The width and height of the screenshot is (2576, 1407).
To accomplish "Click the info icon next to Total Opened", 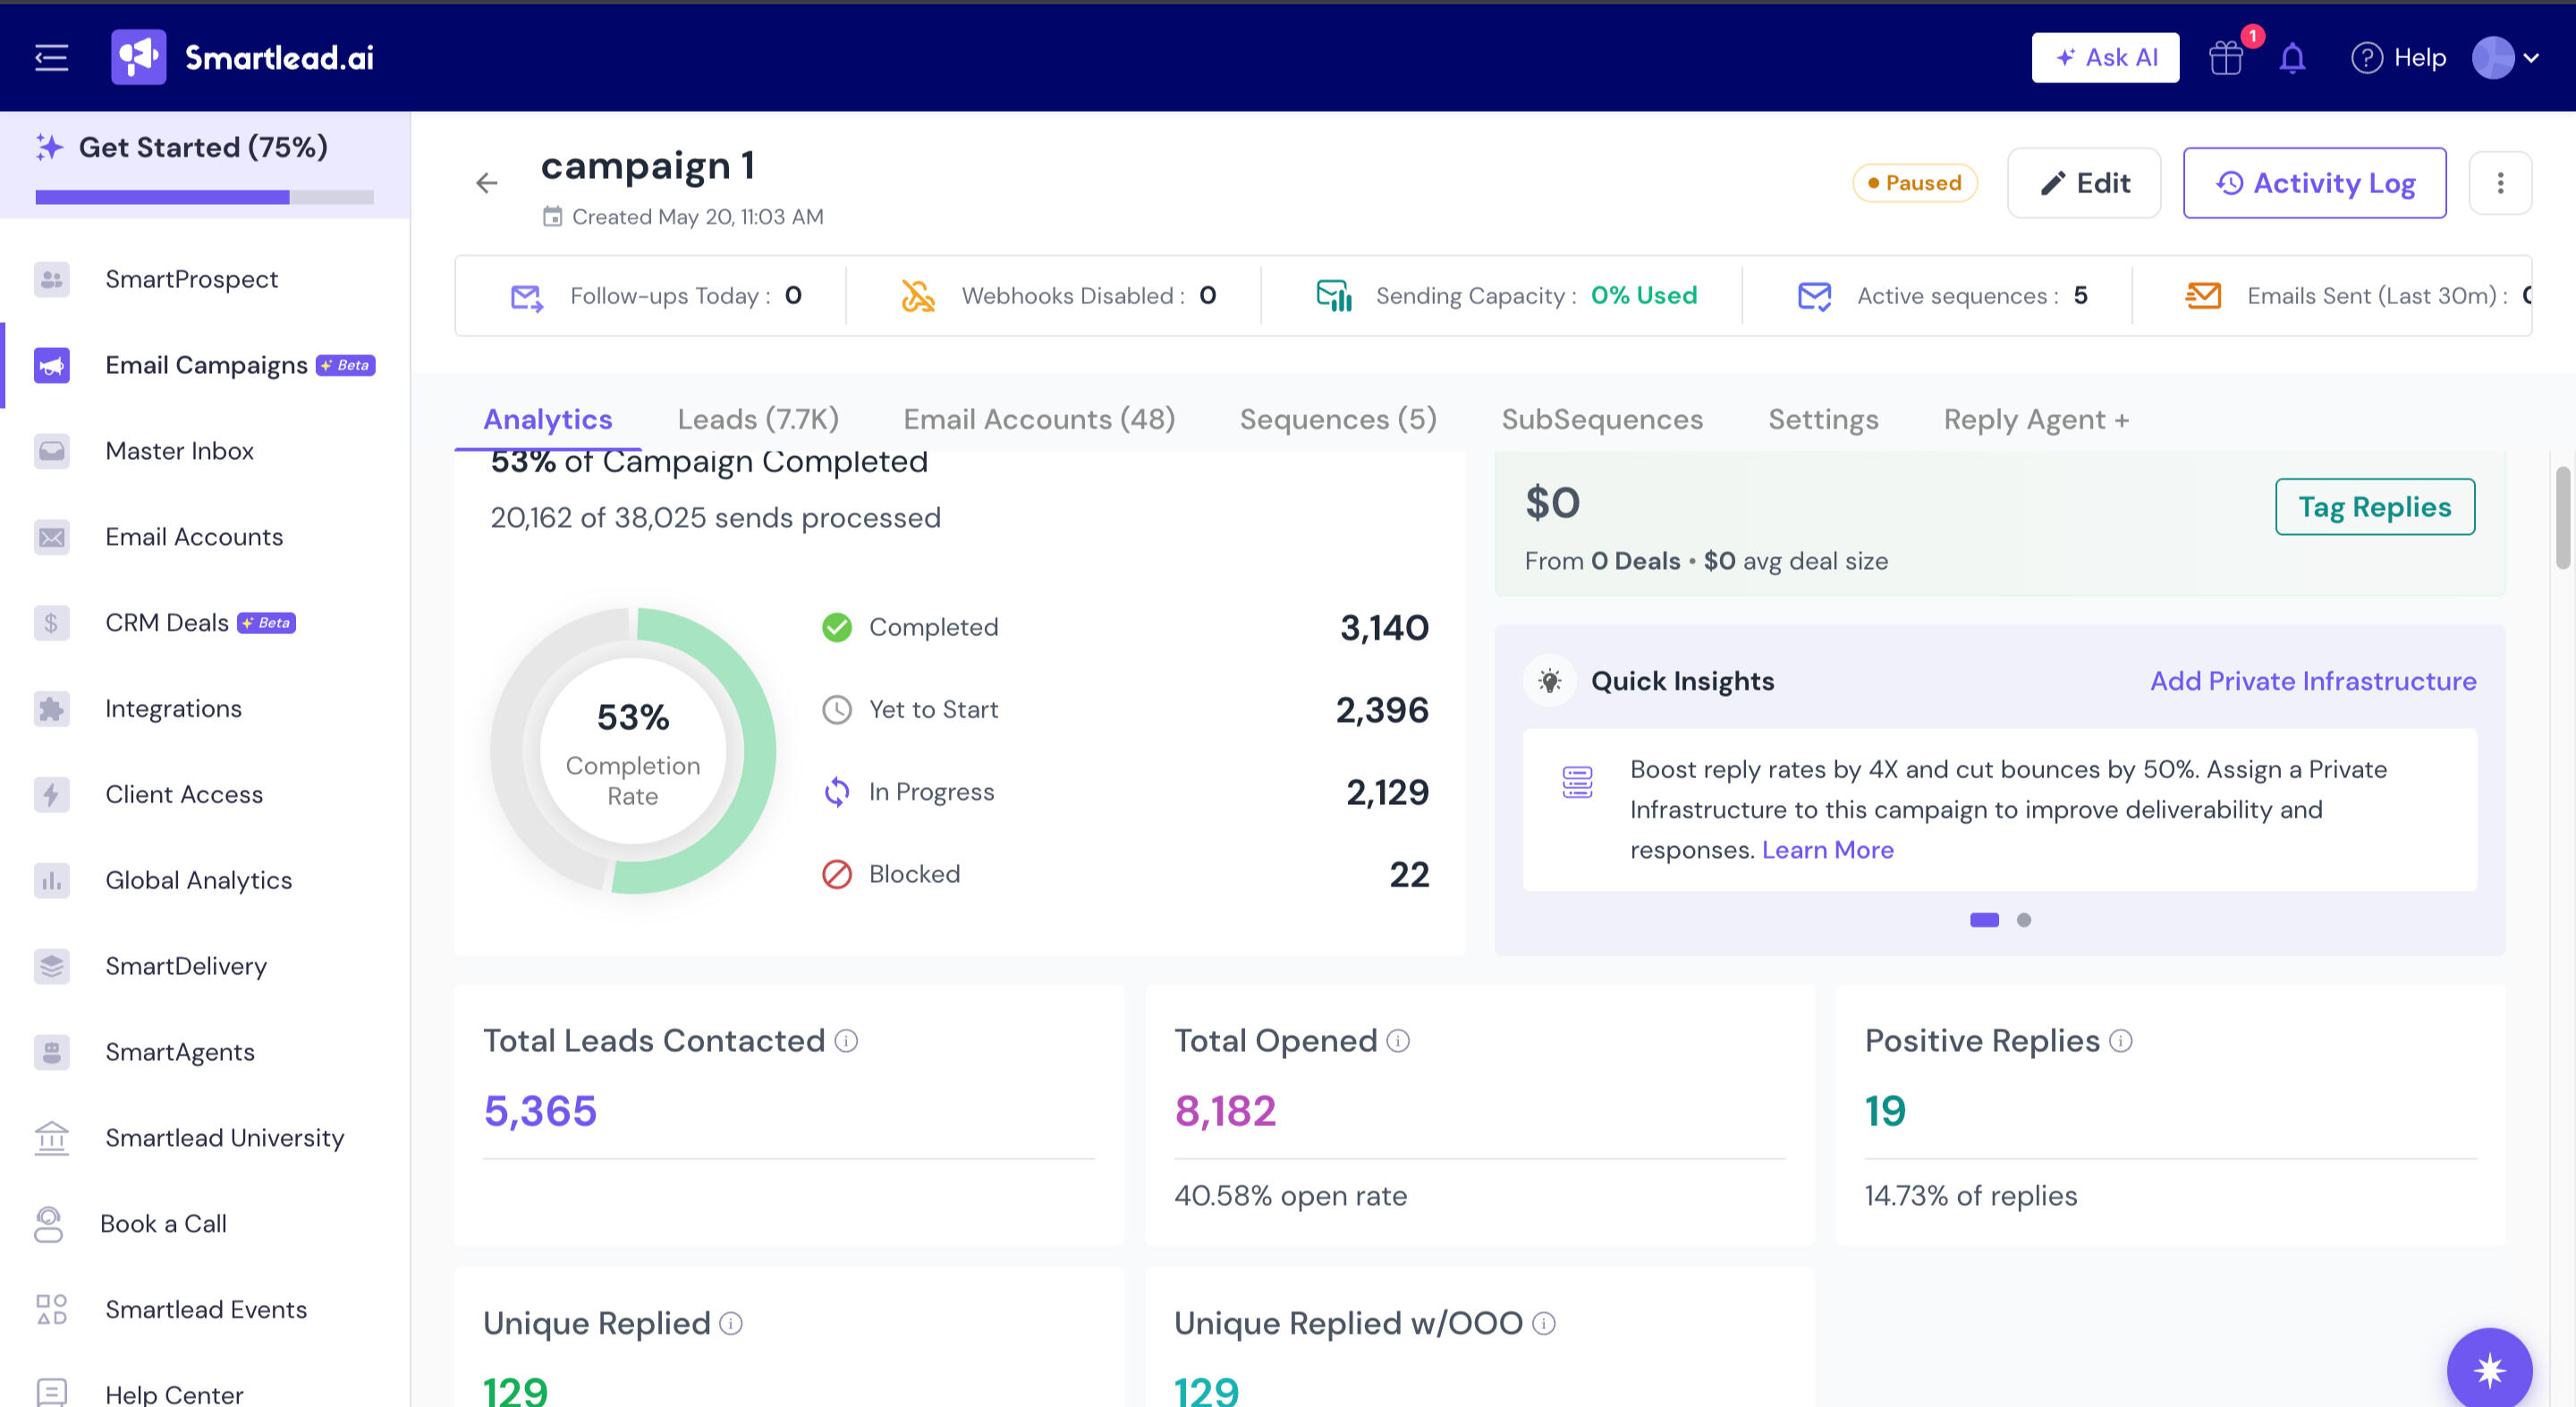I will click(1398, 1041).
